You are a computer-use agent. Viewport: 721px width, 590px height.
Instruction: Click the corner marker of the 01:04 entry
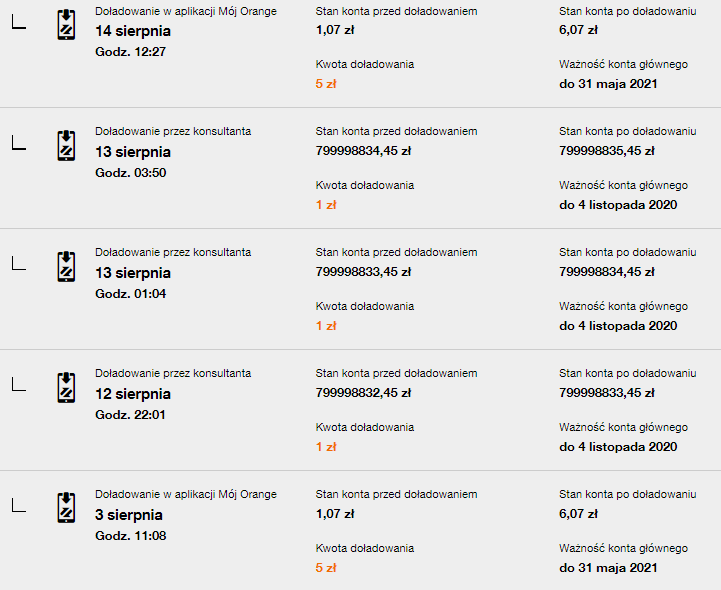18,264
